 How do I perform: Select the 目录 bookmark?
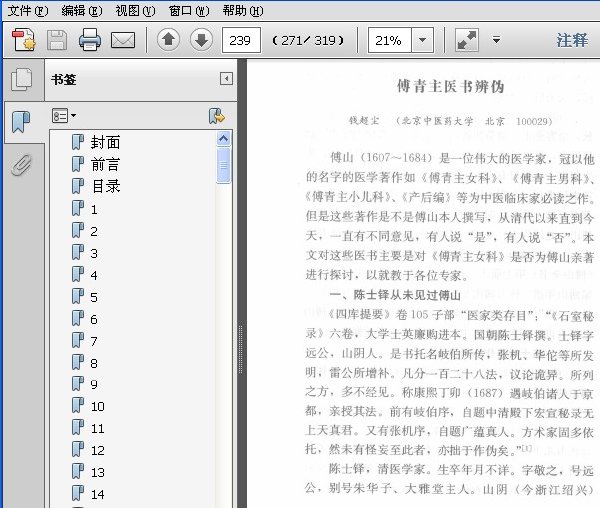tap(106, 187)
